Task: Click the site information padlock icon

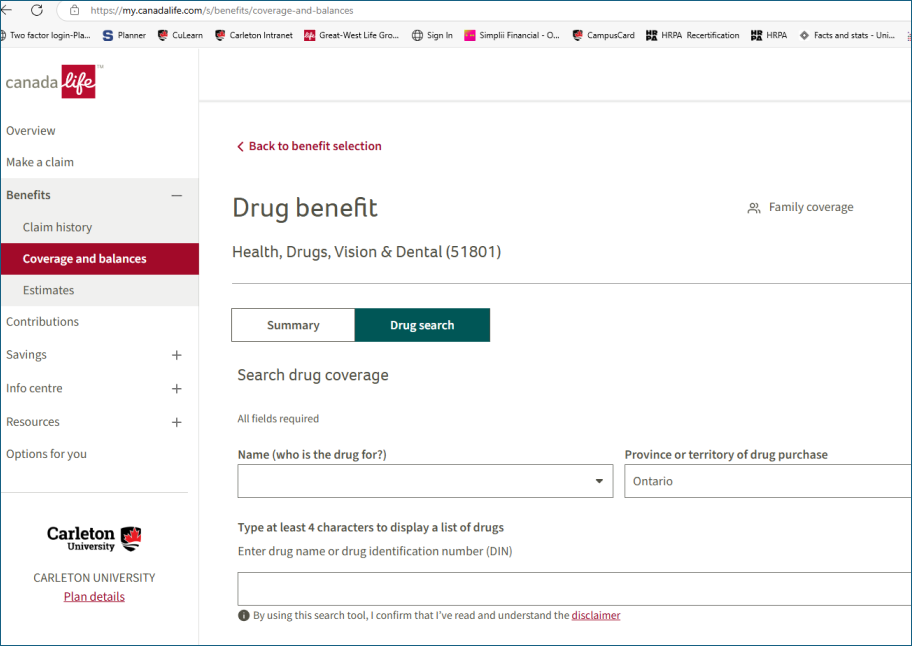Action: [74, 10]
